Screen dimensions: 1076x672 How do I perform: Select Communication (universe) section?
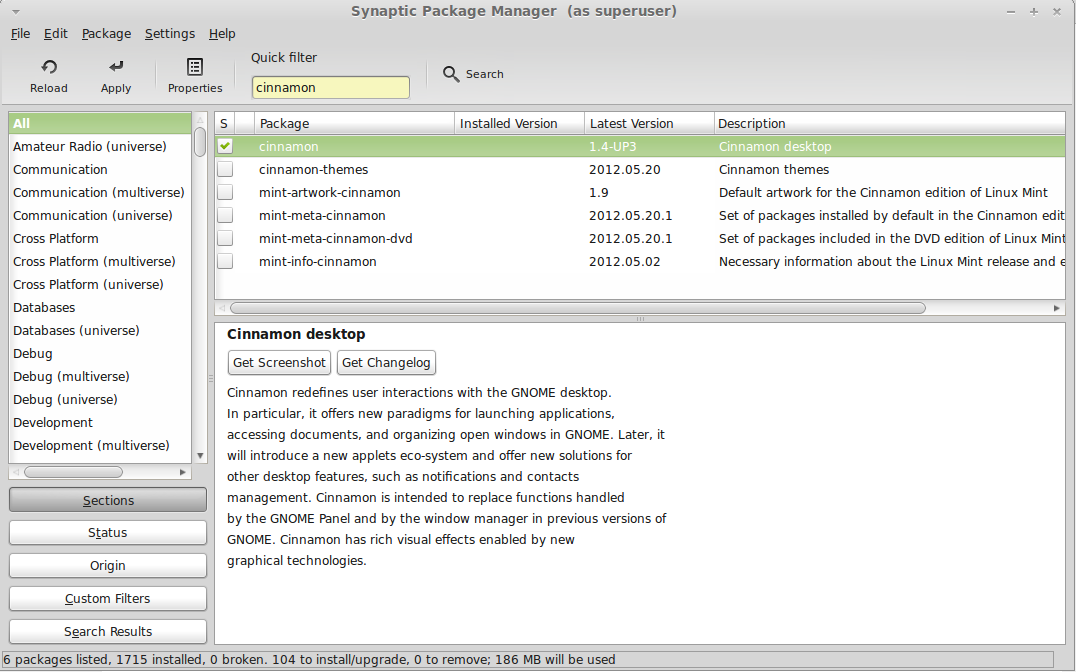100,216
